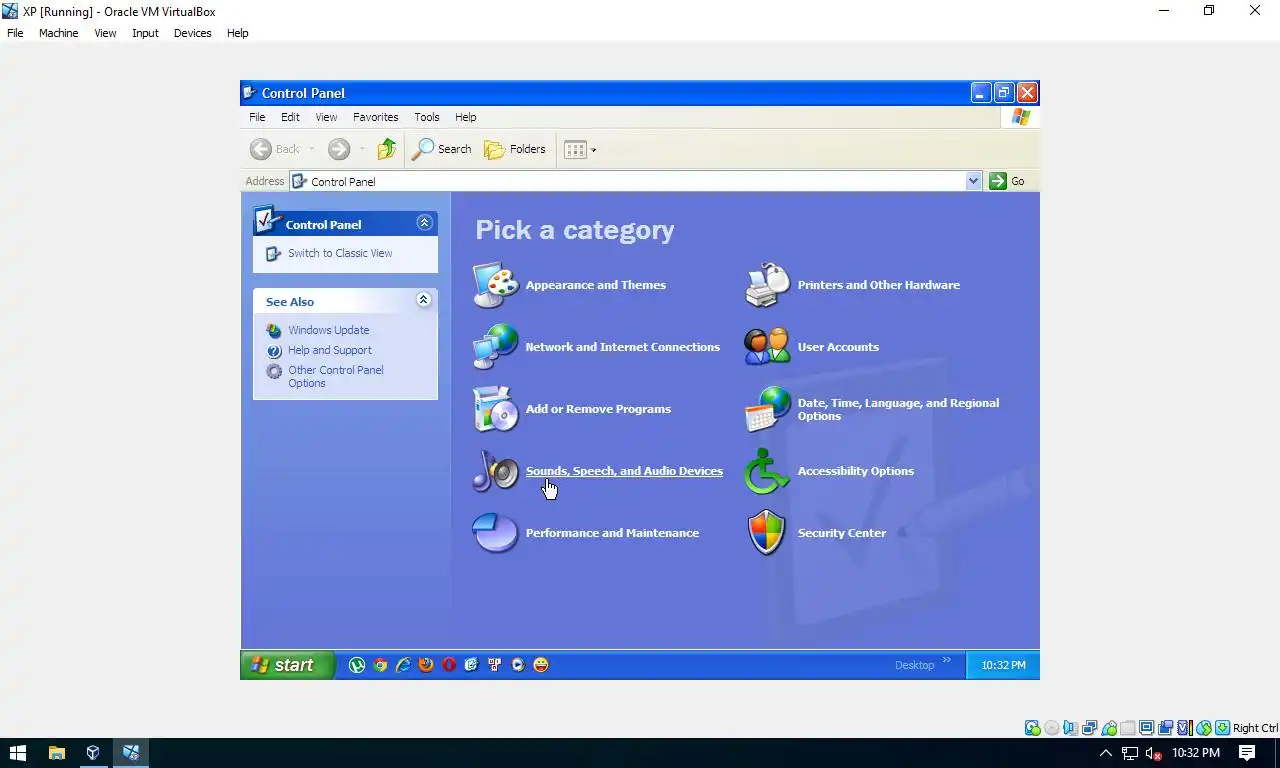
Task: Click the VirtualBox display indicator icon
Action: pos(1147,728)
